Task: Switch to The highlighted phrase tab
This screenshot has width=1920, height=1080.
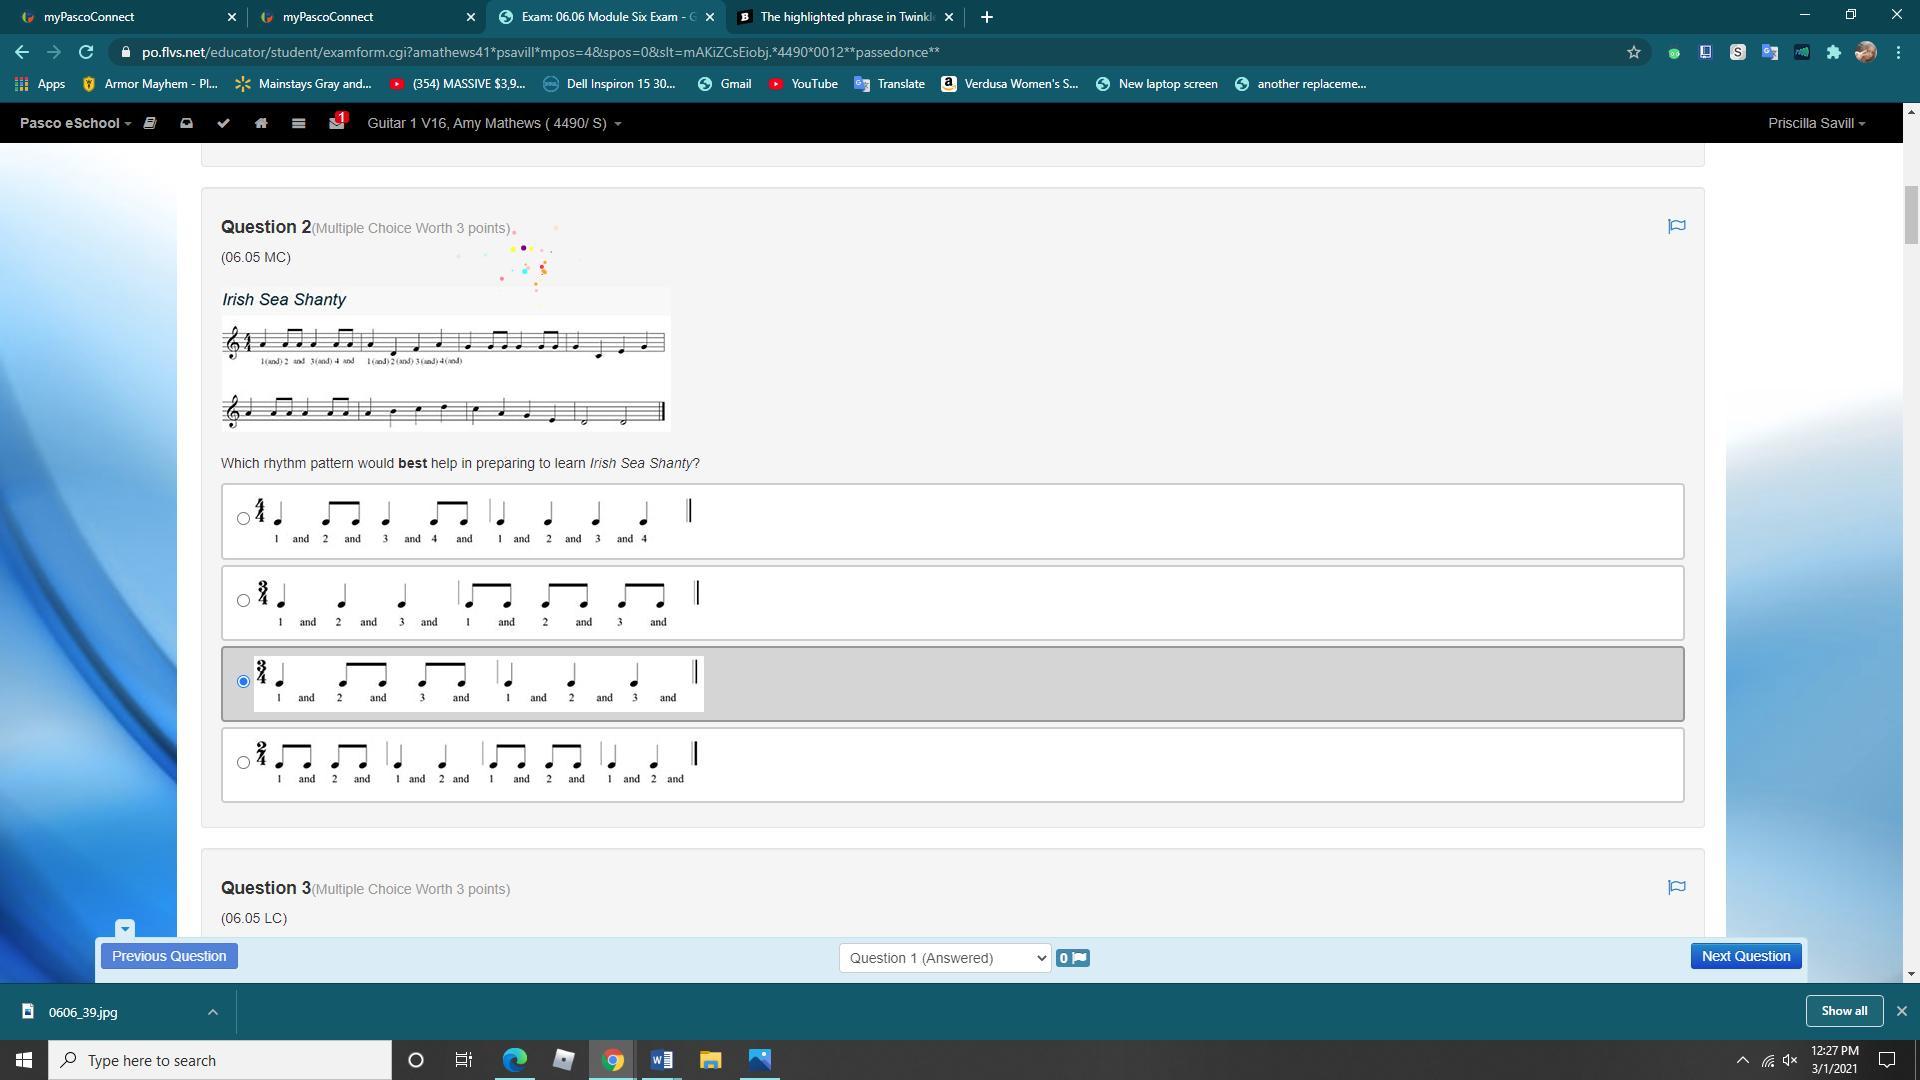Action: 845,17
